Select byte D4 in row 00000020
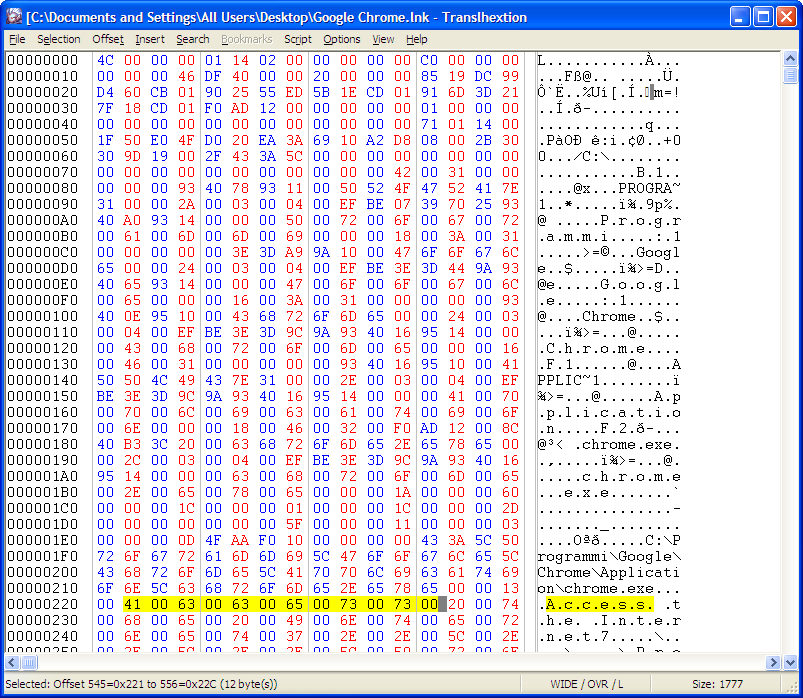803x698 pixels. point(105,93)
